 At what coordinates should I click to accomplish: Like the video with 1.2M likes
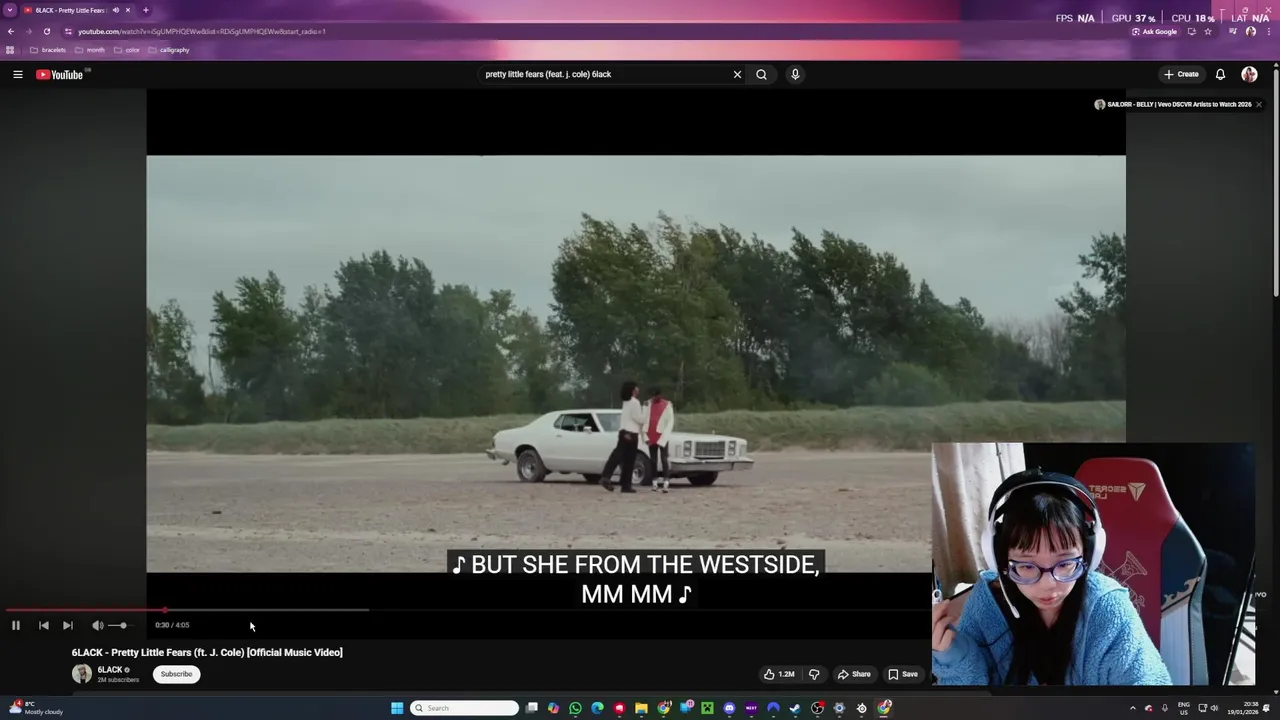779,674
